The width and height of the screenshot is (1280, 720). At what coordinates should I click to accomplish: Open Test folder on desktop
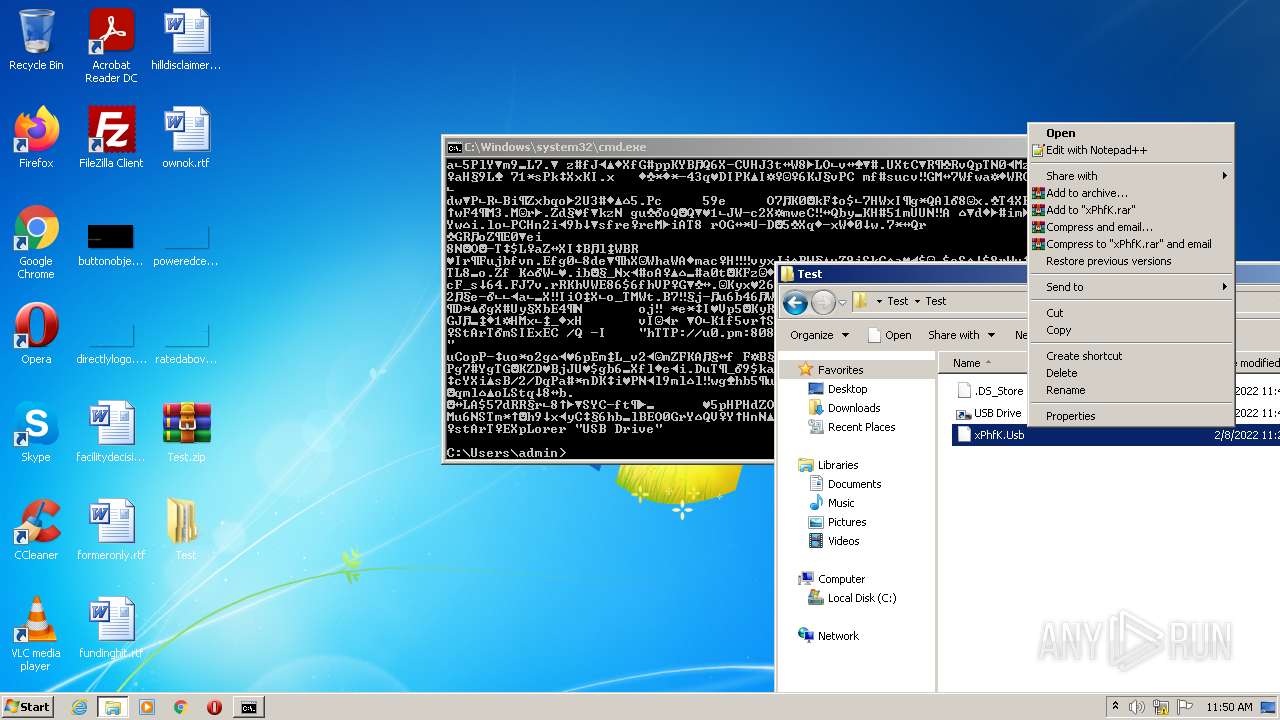(x=186, y=530)
